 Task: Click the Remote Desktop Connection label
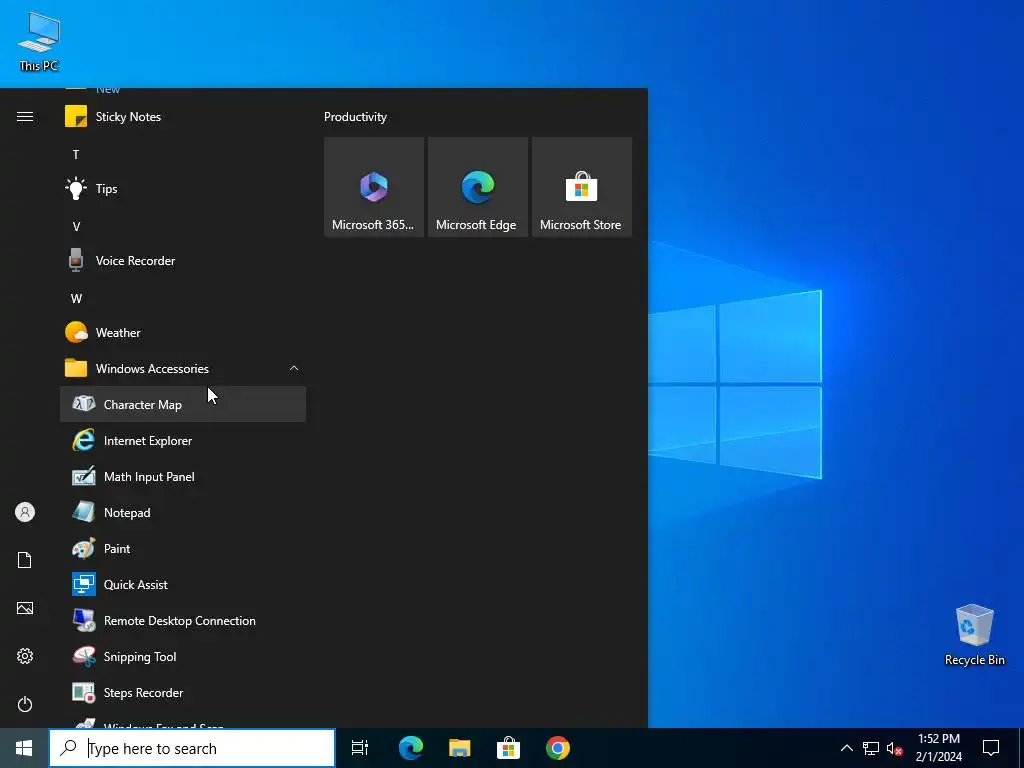point(180,620)
